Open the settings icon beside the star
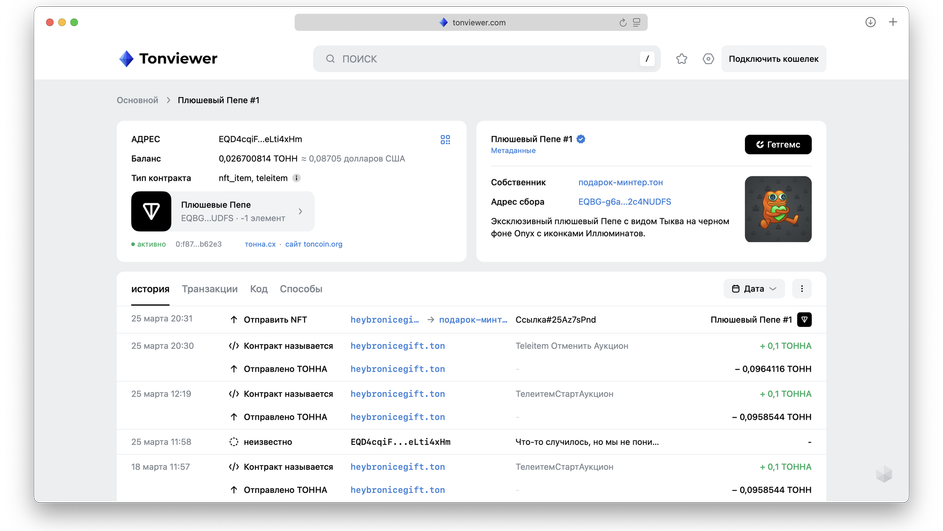 click(x=708, y=59)
